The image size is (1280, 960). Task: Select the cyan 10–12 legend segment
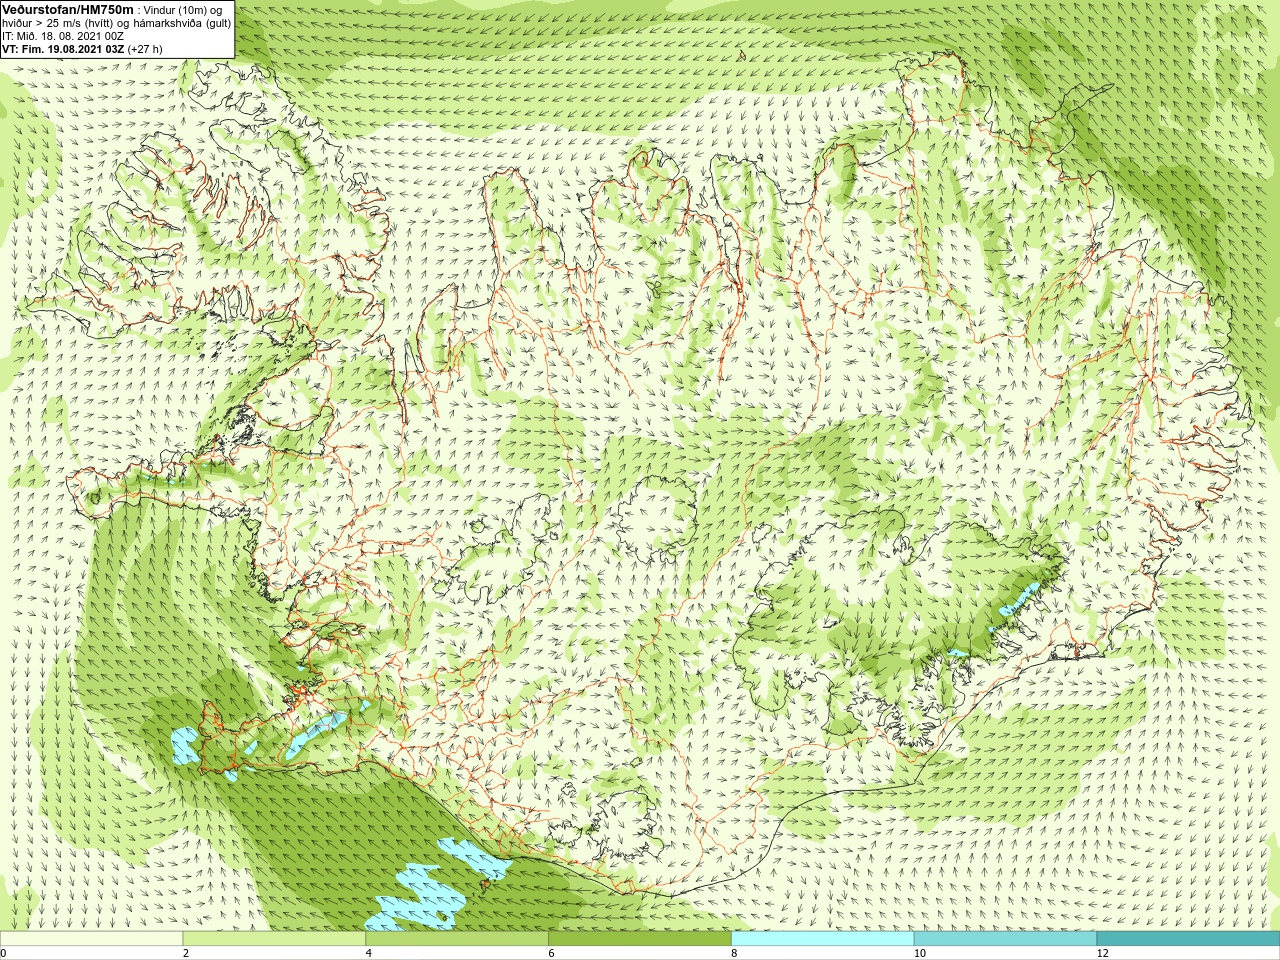(x=1005, y=939)
